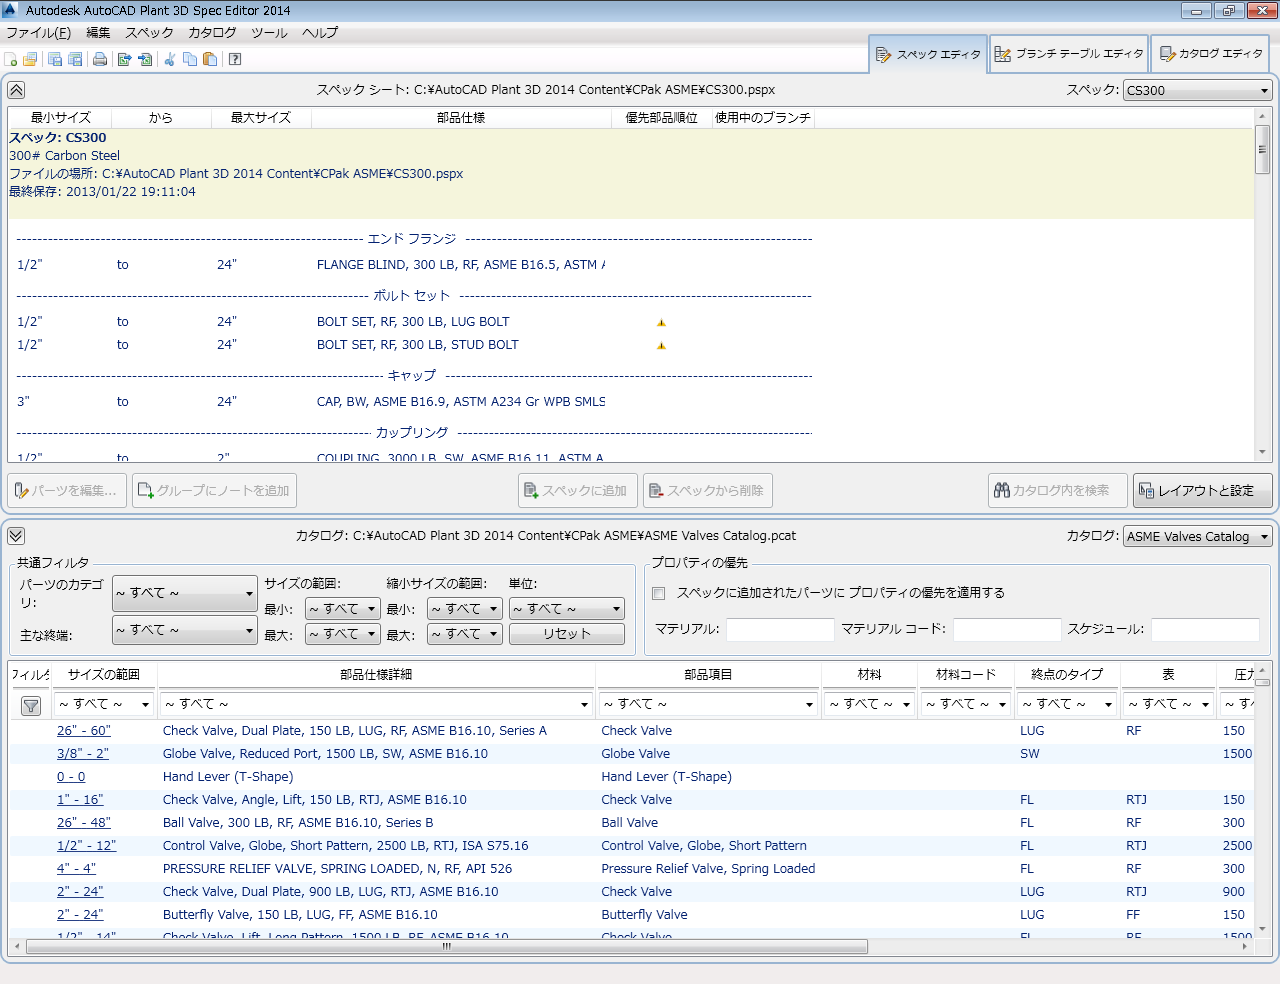
Task: Click the スペックに追加 button
Action: point(578,491)
